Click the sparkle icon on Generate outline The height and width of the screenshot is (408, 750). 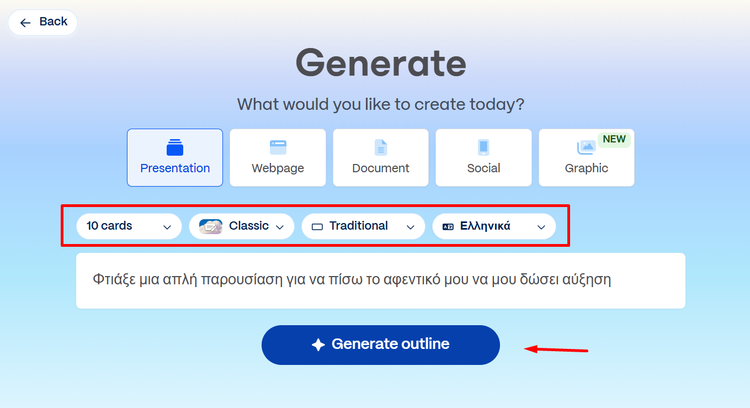[x=318, y=345]
